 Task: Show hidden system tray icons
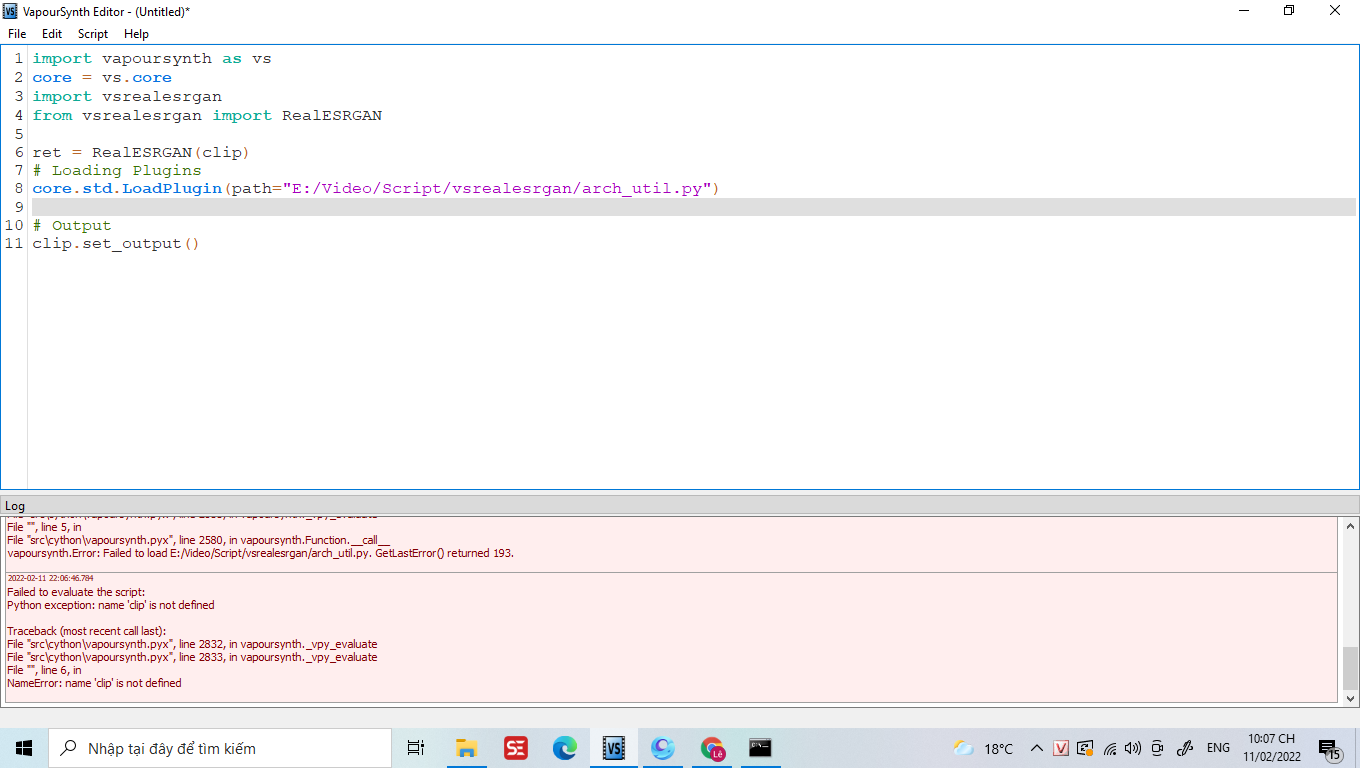point(1037,748)
